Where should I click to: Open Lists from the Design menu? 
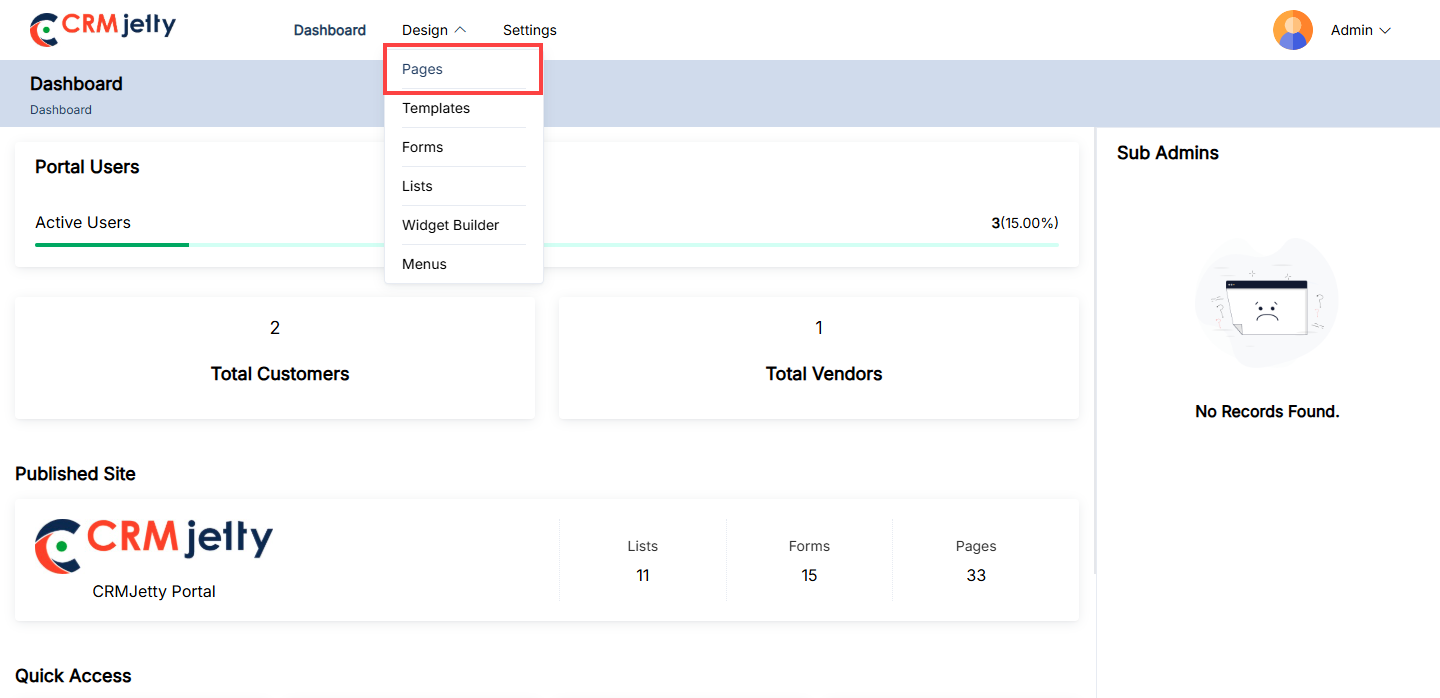click(417, 186)
